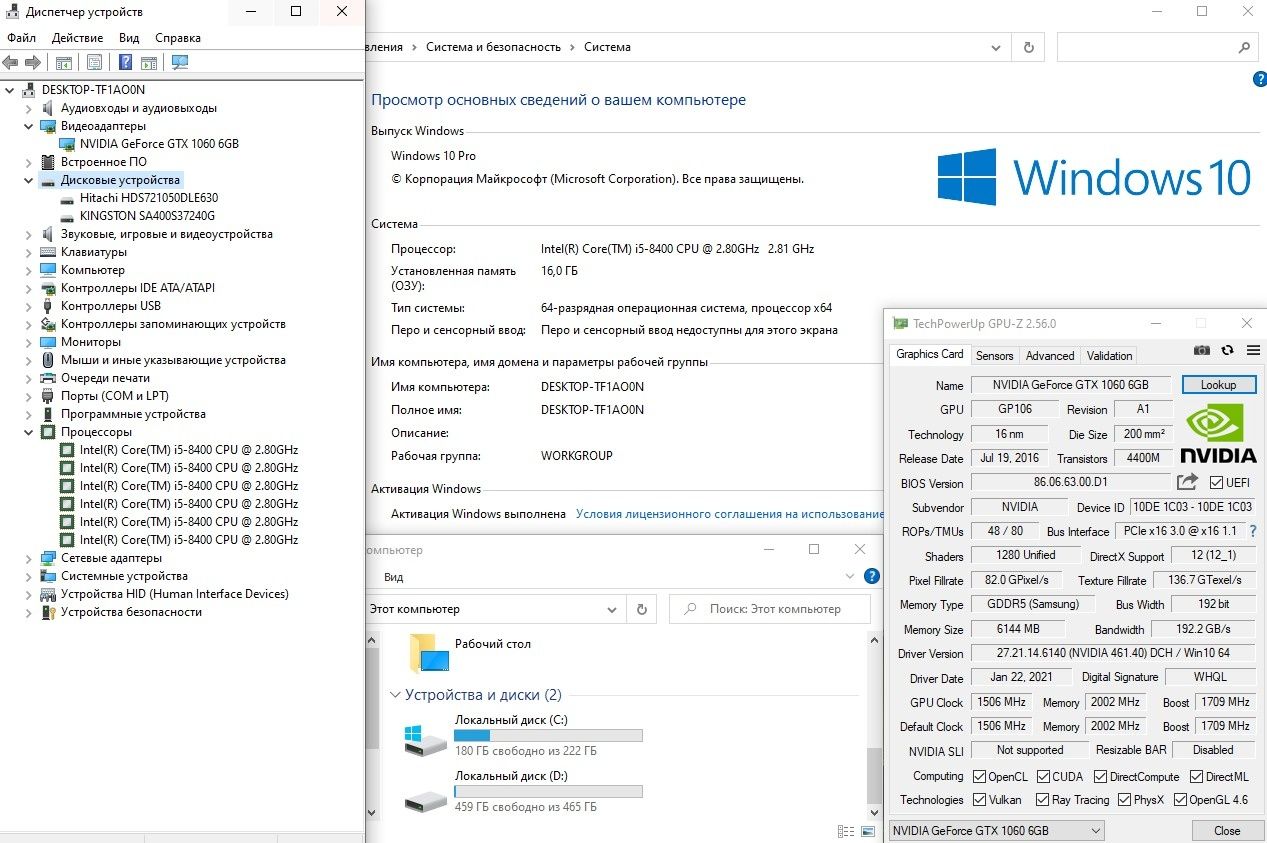Screen dimensions: 1267x843
Task: Click the Control Panel search input field
Action: pos(1157,47)
